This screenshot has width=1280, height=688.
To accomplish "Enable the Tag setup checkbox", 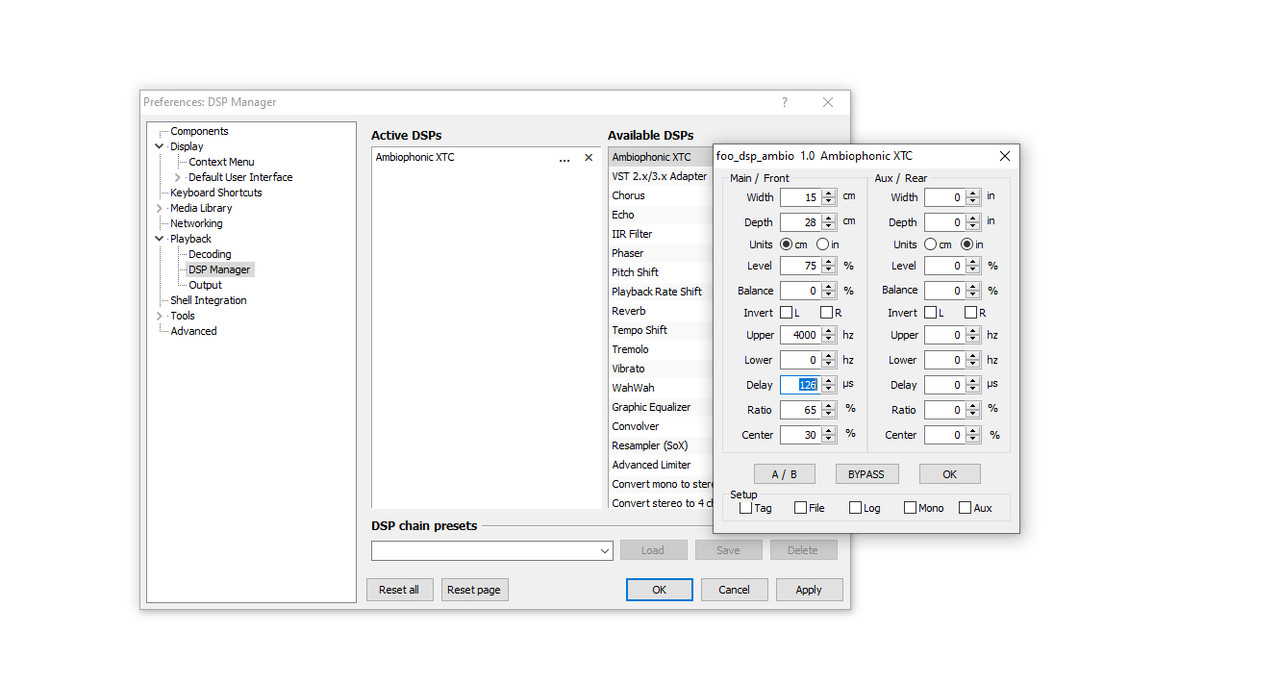I will [745, 508].
